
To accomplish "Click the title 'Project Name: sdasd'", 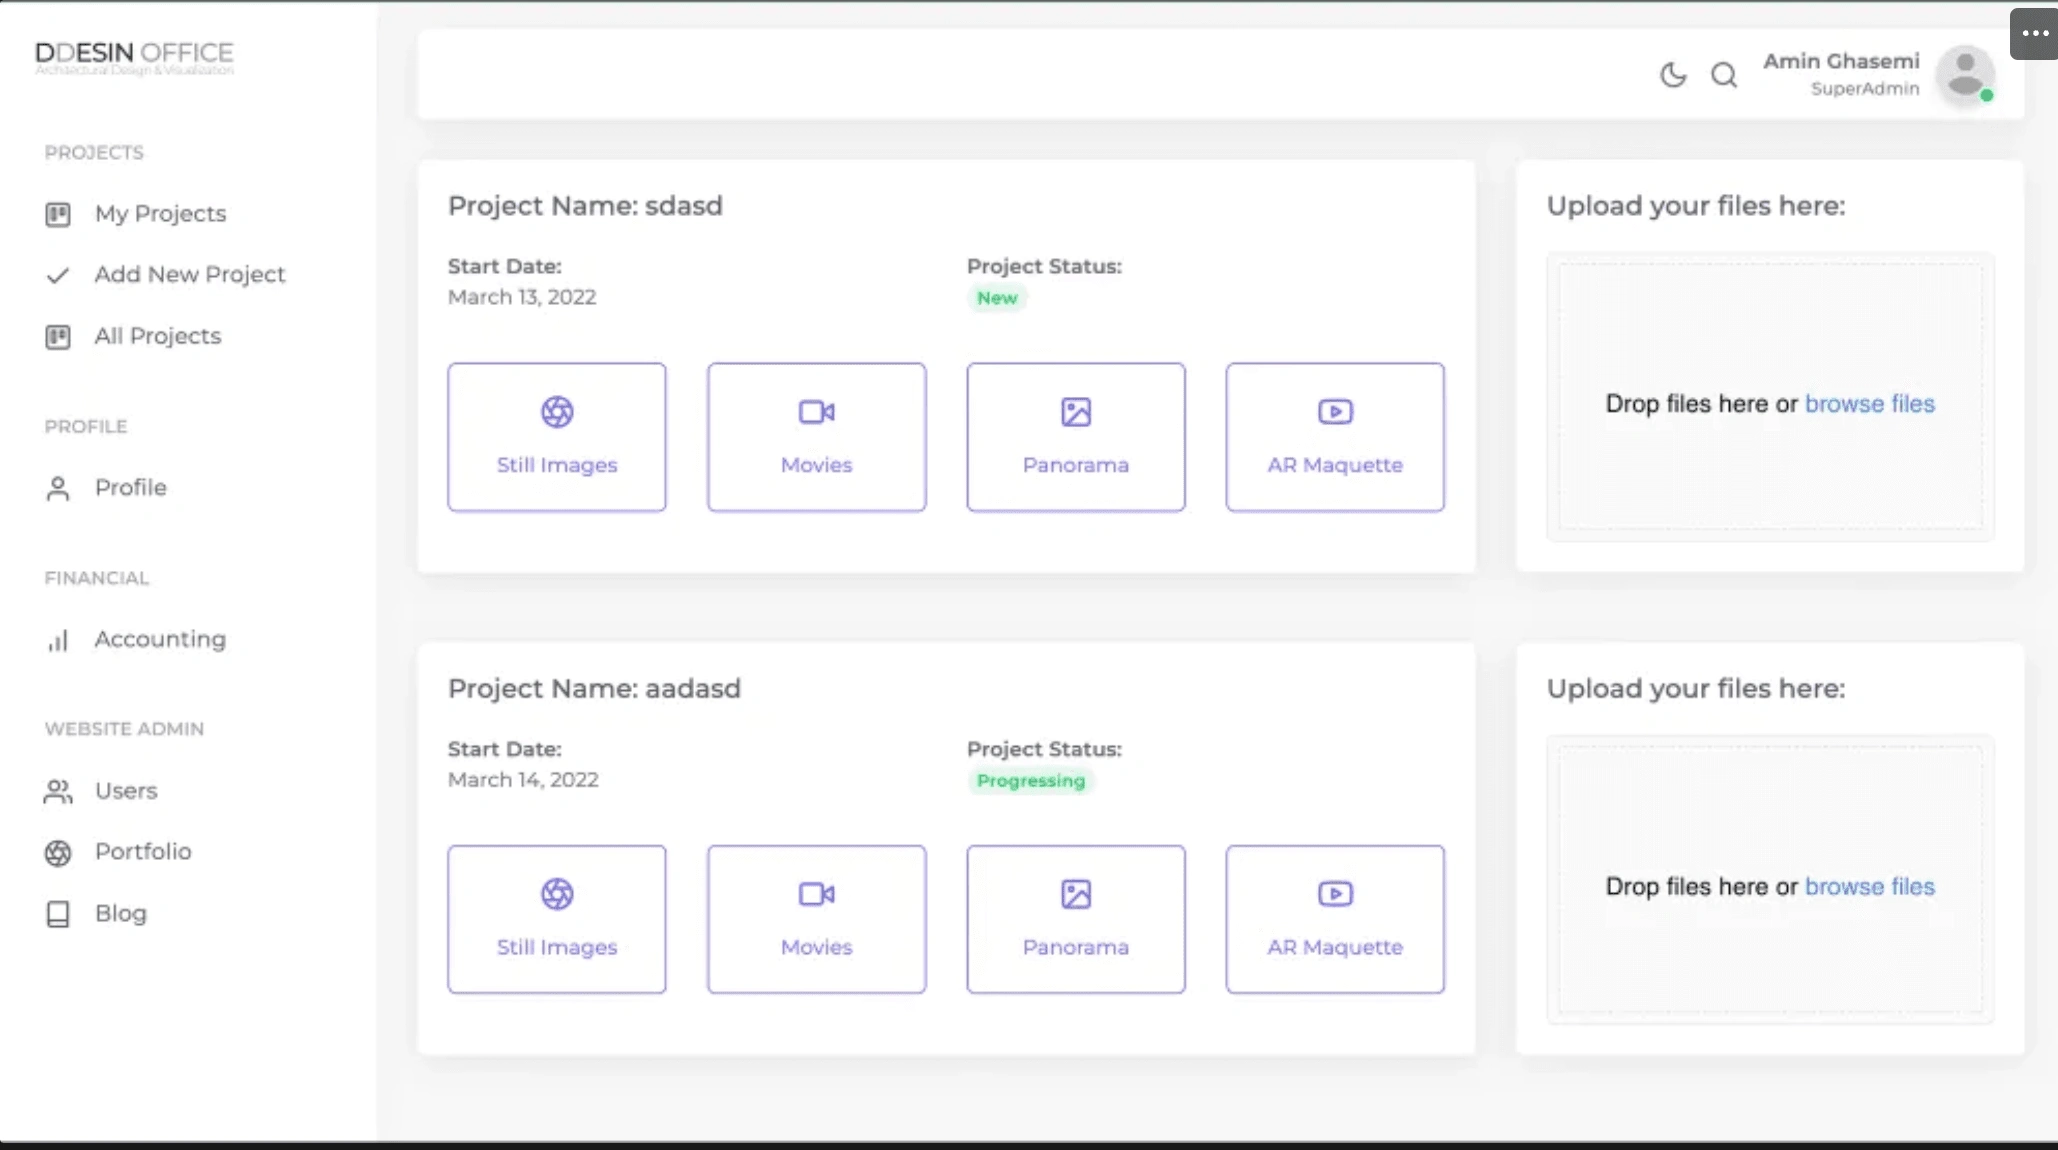I will coord(585,206).
